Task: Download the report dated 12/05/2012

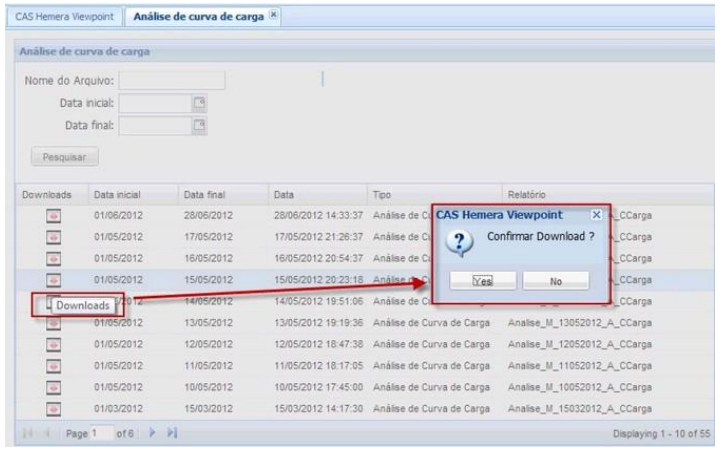Action: click(x=55, y=344)
